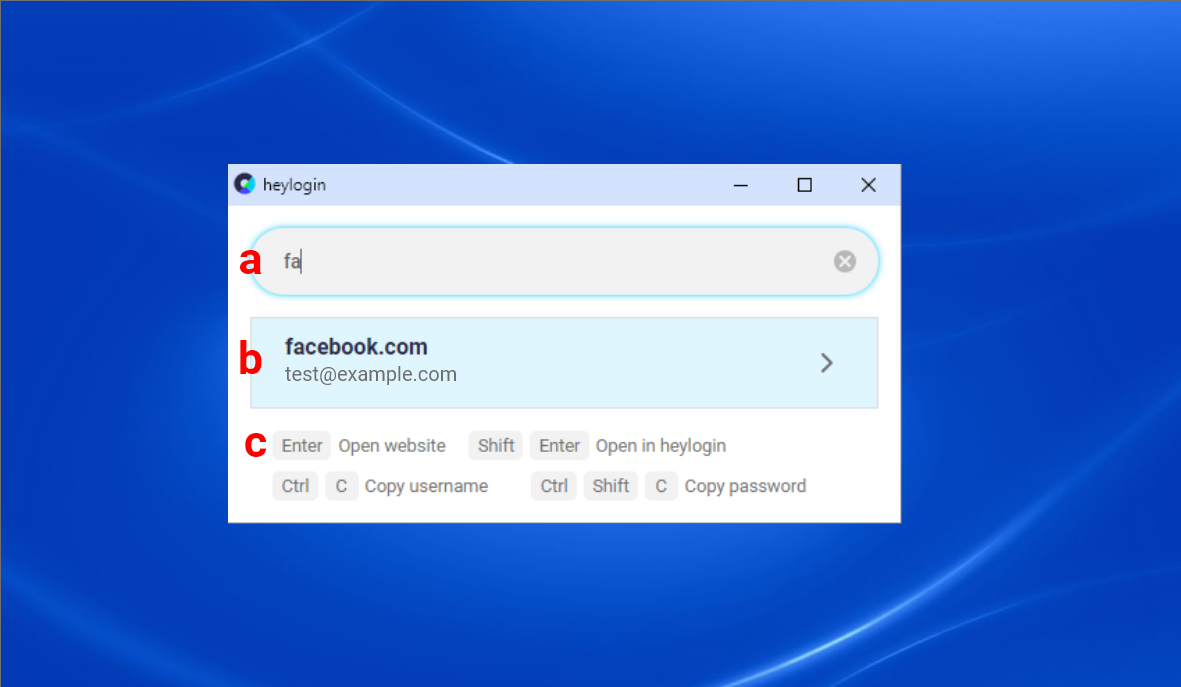Click the Ctrl badge in the "Copy password" shortcut

click(x=554, y=486)
